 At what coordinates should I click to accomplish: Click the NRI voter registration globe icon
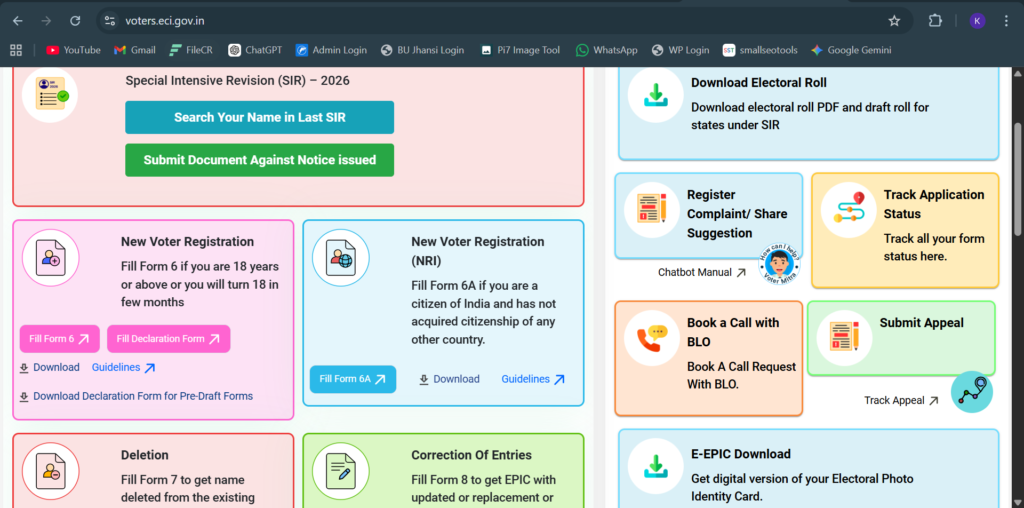pos(340,258)
